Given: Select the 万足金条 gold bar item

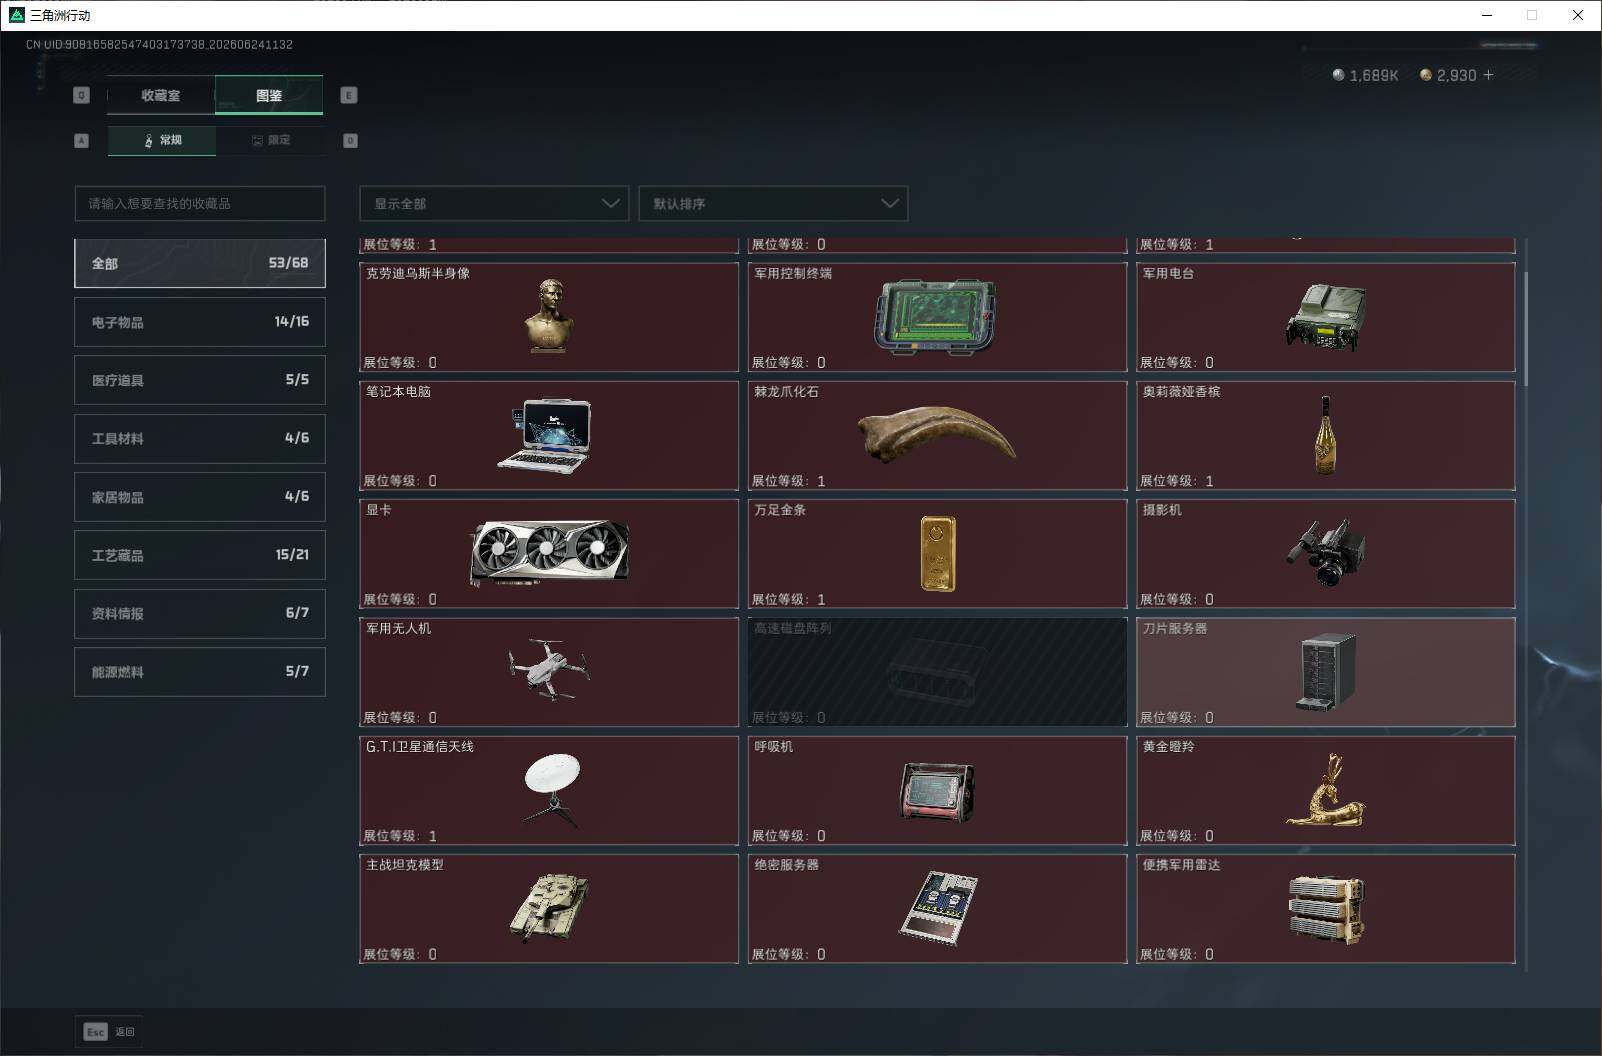Looking at the screenshot, I should pyautogui.click(x=937, y=553).
